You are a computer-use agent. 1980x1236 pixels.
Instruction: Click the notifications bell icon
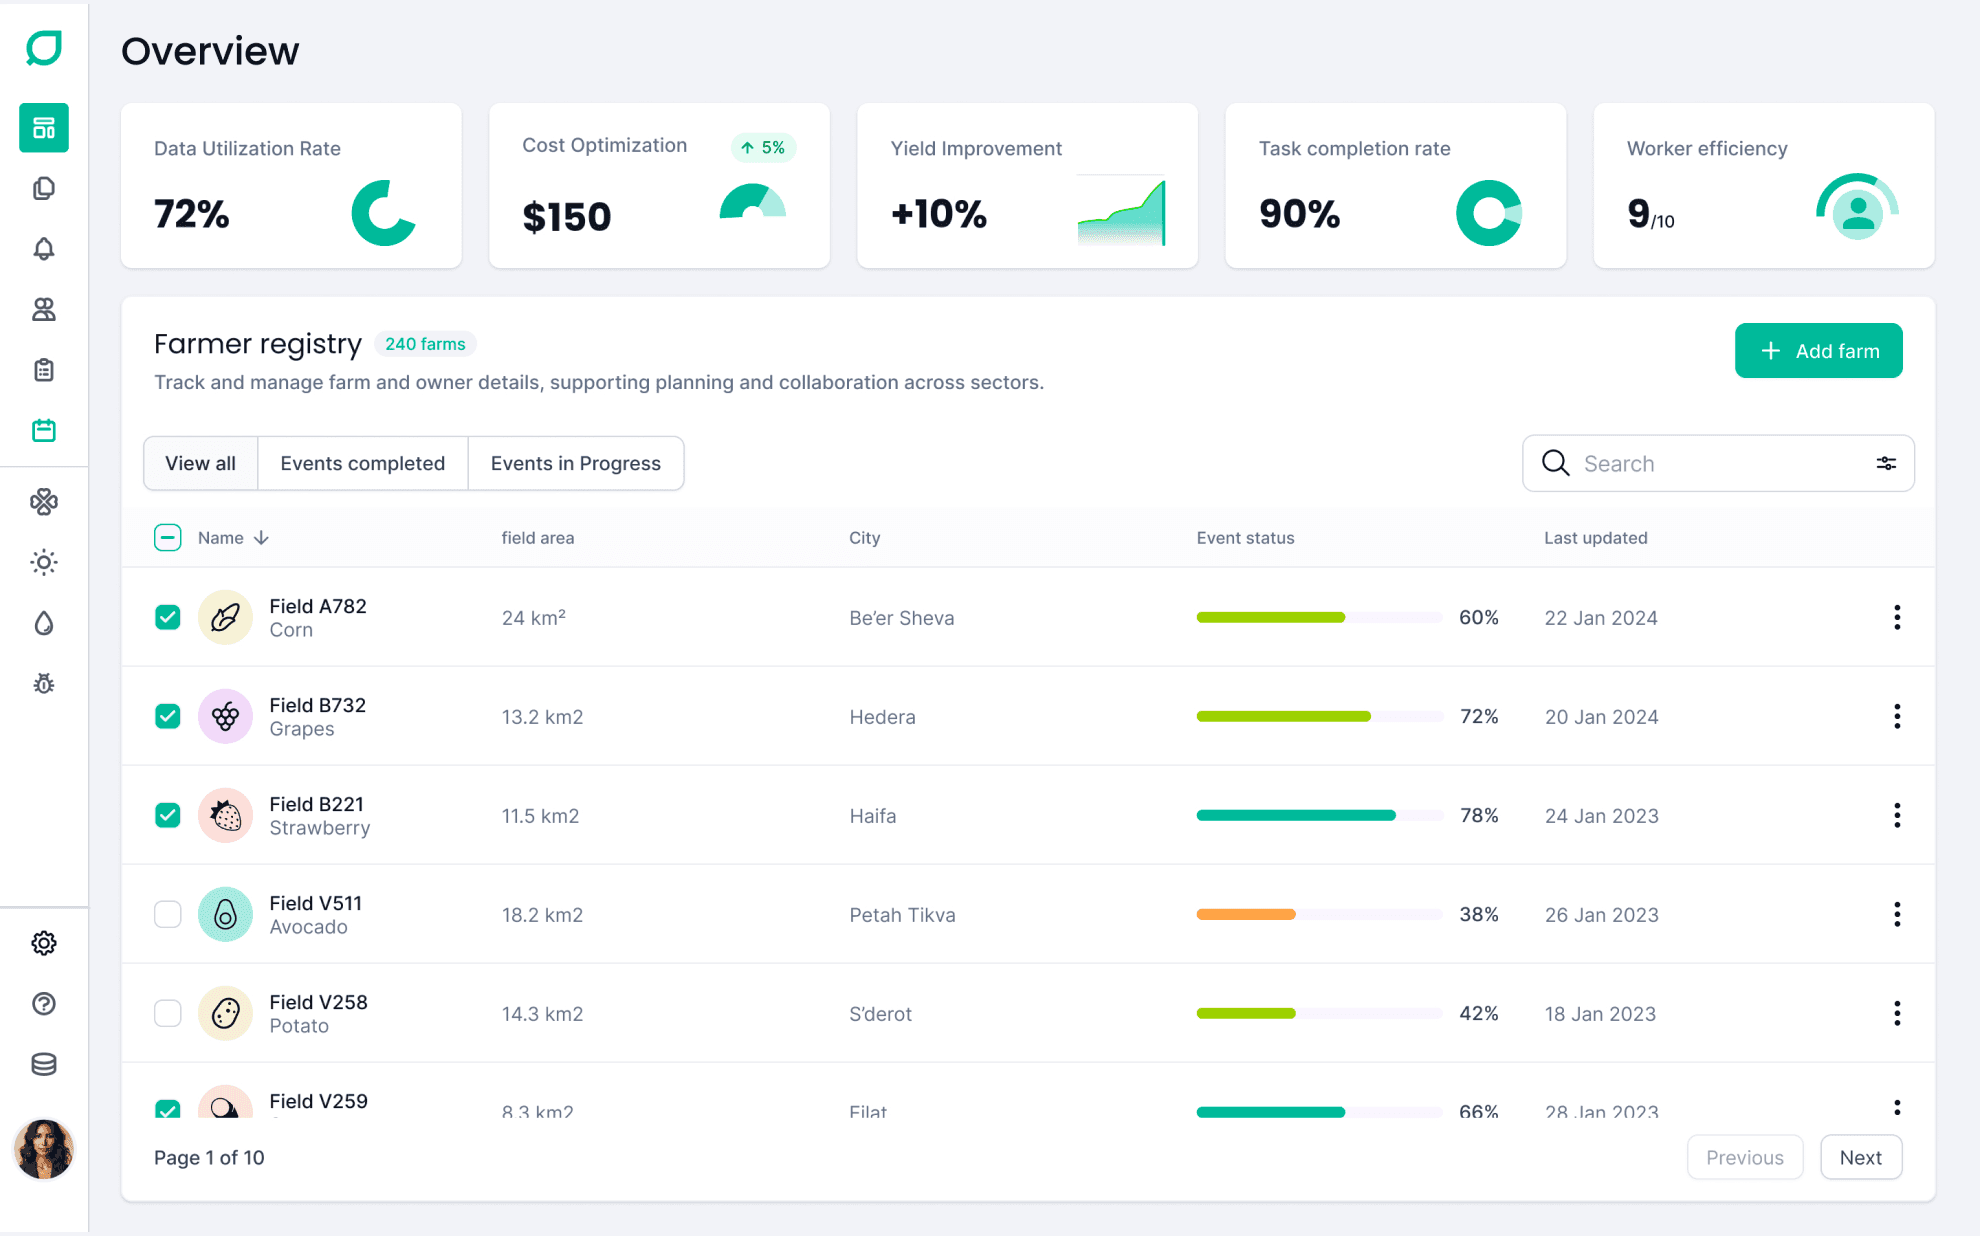click(x=44, y=249)
